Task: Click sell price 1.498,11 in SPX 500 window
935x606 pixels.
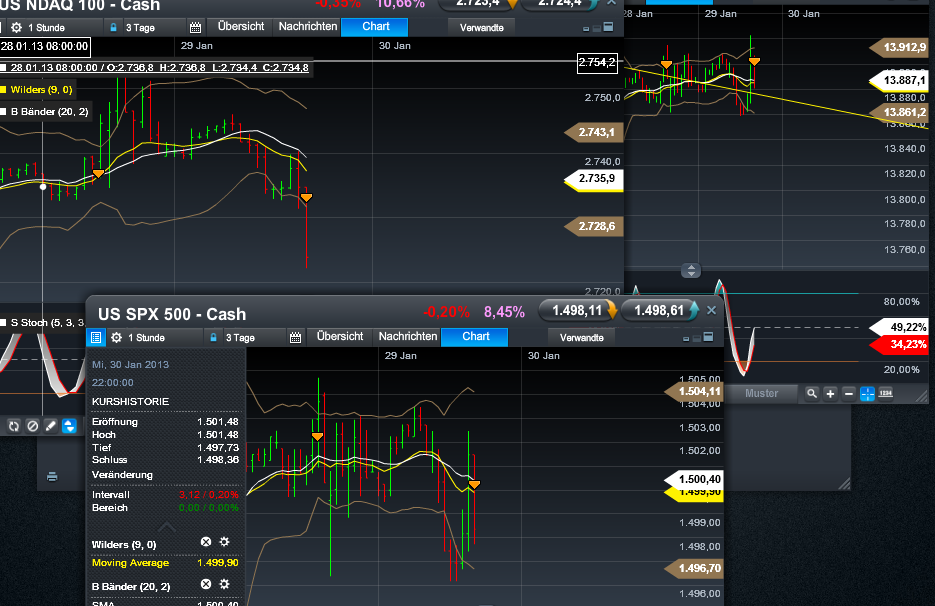Action: (x=578, y=310)
